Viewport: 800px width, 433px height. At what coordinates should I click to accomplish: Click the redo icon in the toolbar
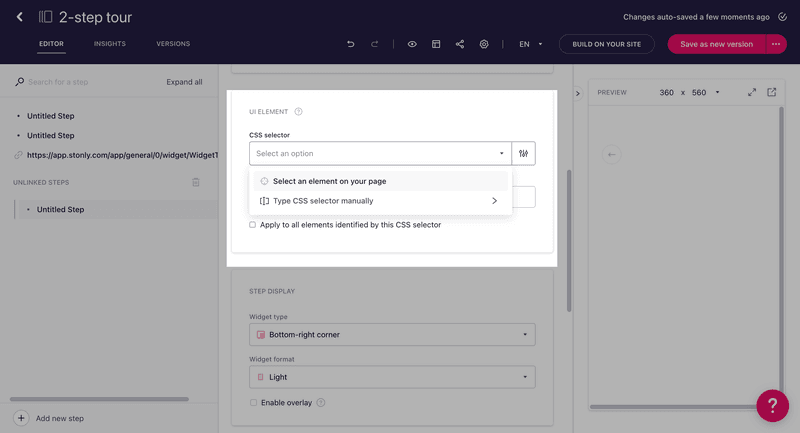375,44
